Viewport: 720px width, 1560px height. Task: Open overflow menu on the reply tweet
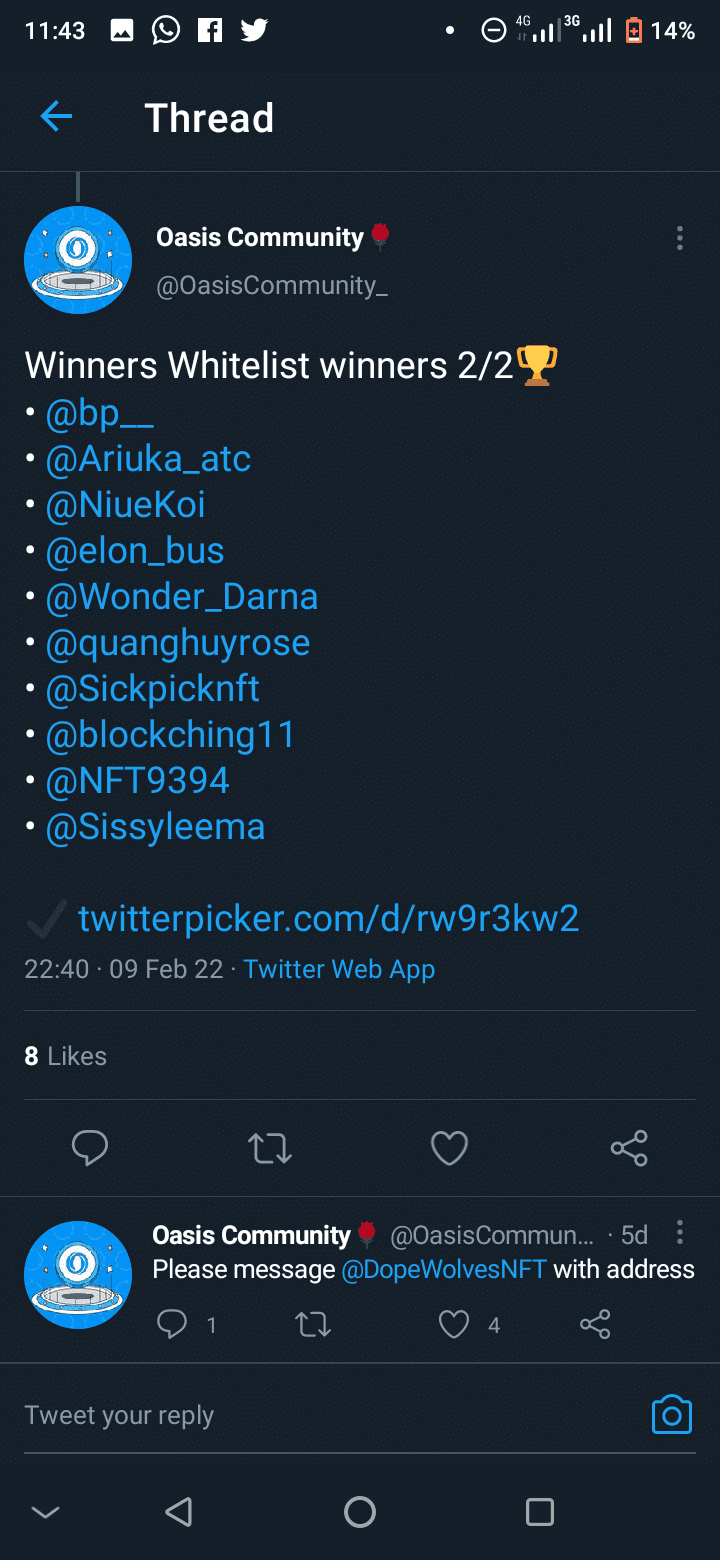[680, 1232]
